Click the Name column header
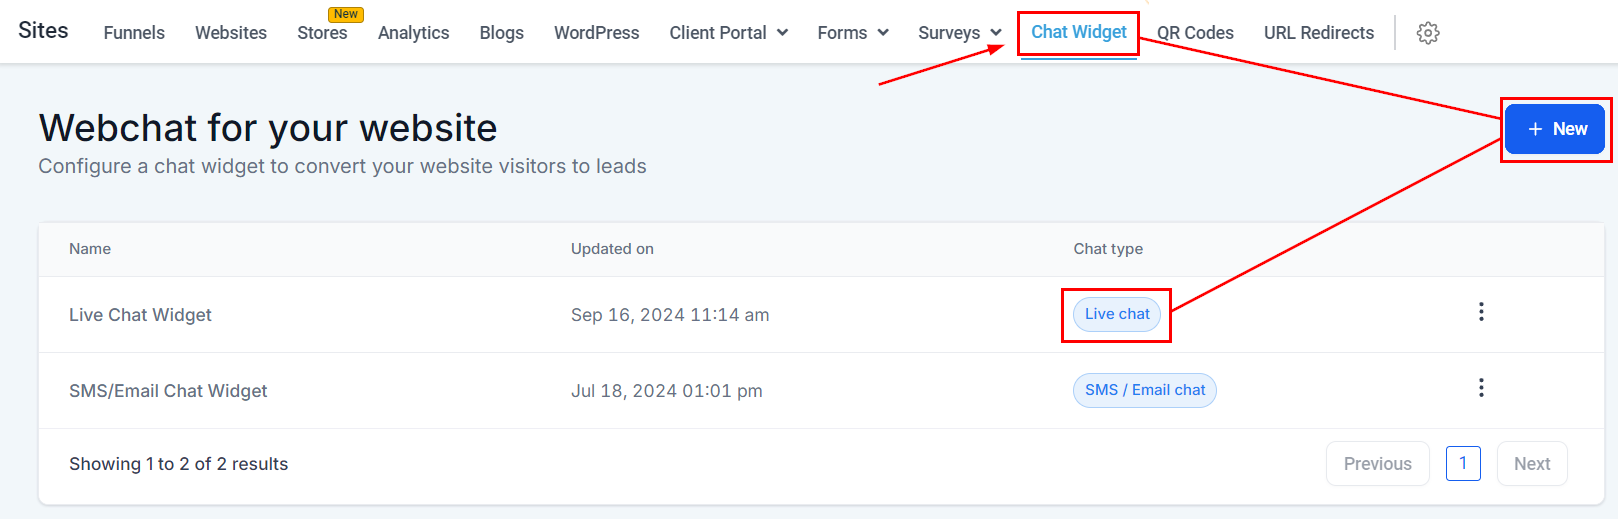1618x519 pixels. click(x=90, y=249)
